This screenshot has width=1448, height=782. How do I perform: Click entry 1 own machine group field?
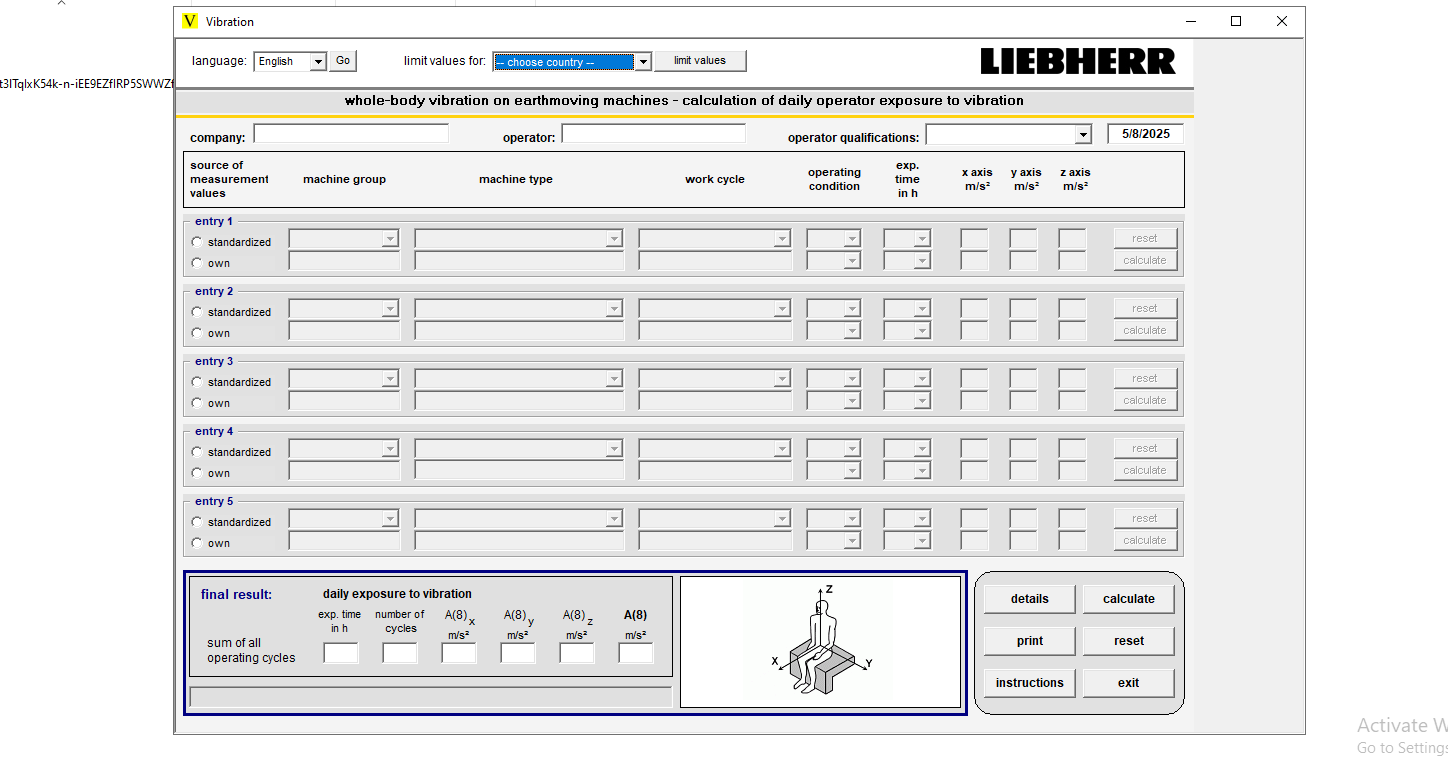pyautogui.click(x=345, y=261)
